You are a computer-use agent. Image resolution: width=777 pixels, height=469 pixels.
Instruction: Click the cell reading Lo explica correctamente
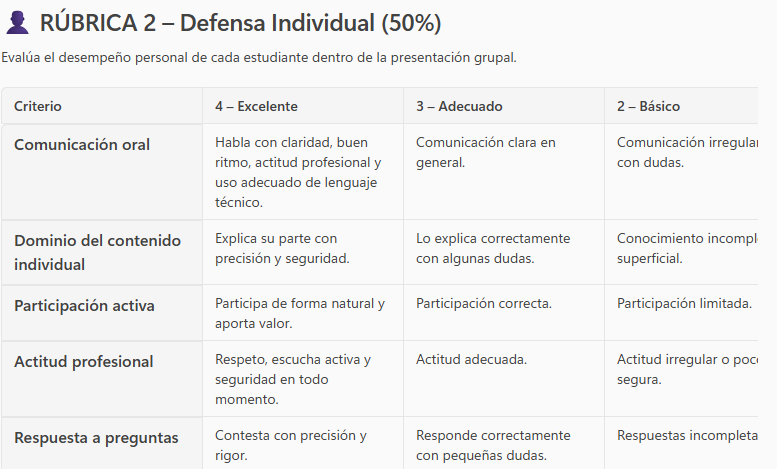[x=493, y=248]
